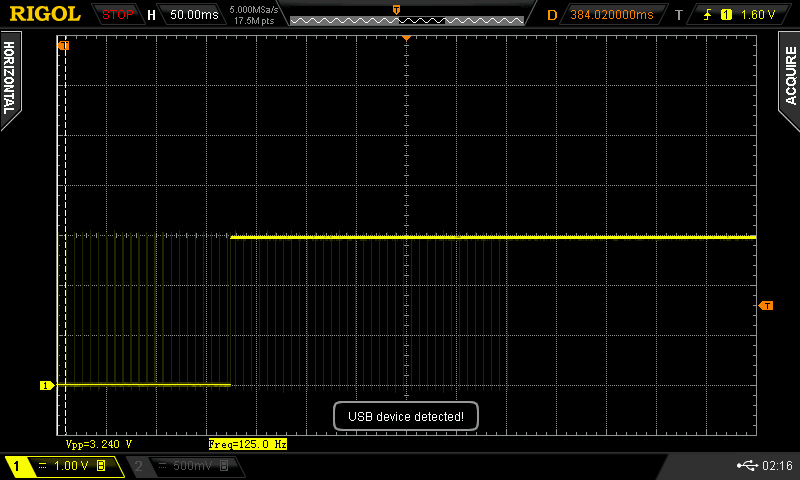Click the D horizontal delay label
The width and height of the screenshot is (800, 480).
click(x=552, y=15)
